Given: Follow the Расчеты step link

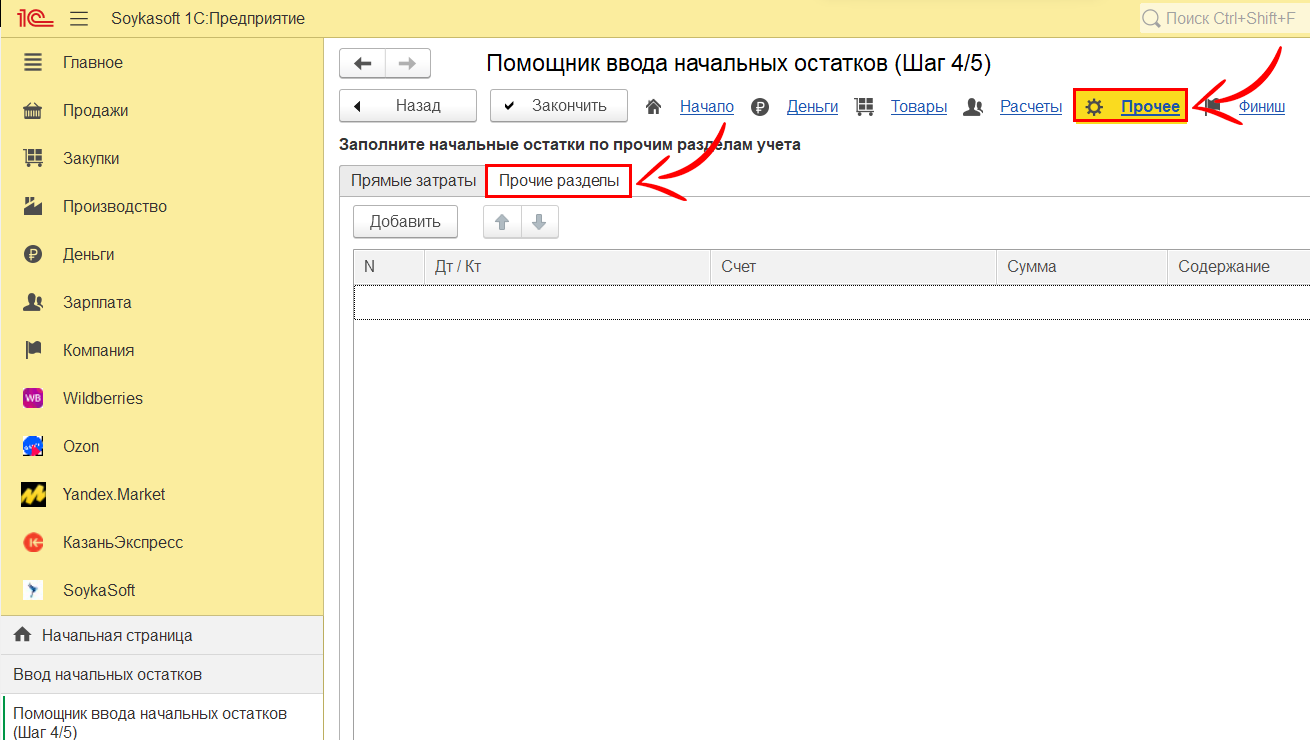Looking at the screenshot, I should pyautogui.click(x=1031, y=107).
